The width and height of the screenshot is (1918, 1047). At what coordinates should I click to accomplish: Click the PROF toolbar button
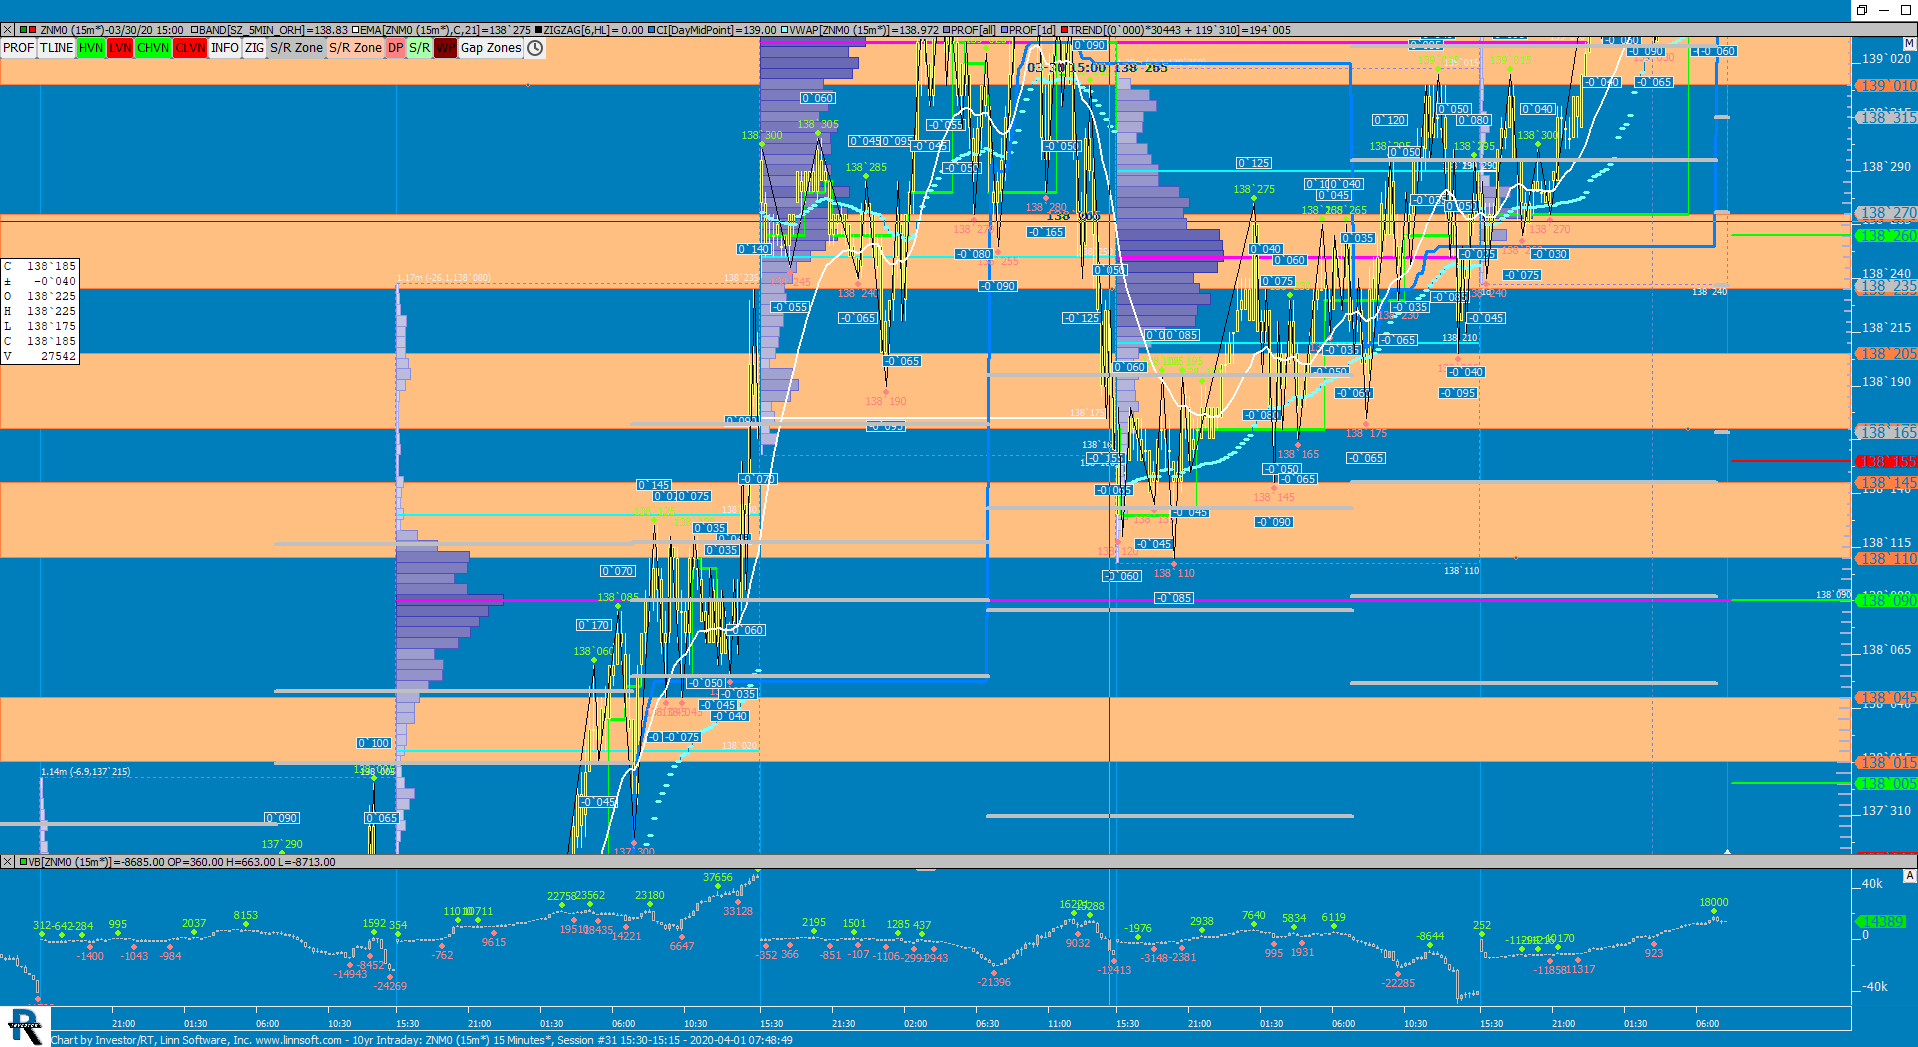coord(18,48)
